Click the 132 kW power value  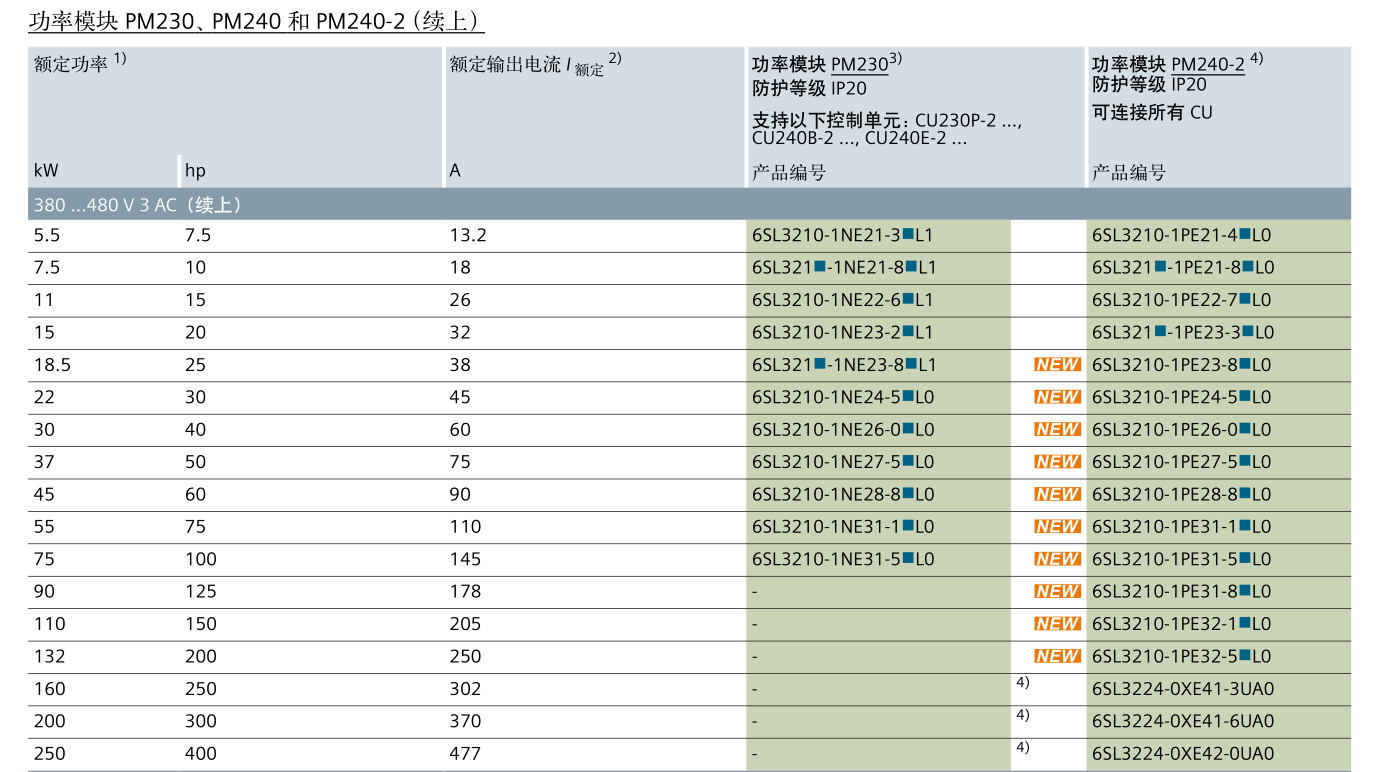pyautogui.click(x=49, y=656)
